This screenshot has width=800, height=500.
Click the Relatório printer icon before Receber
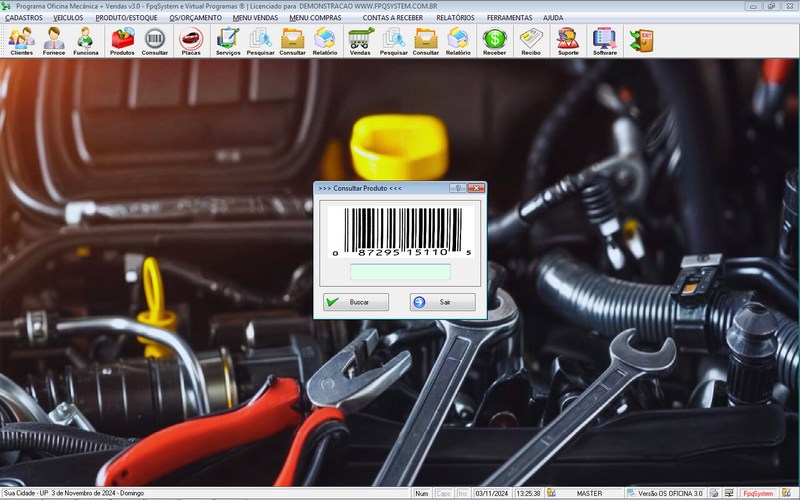pos(458,41)
